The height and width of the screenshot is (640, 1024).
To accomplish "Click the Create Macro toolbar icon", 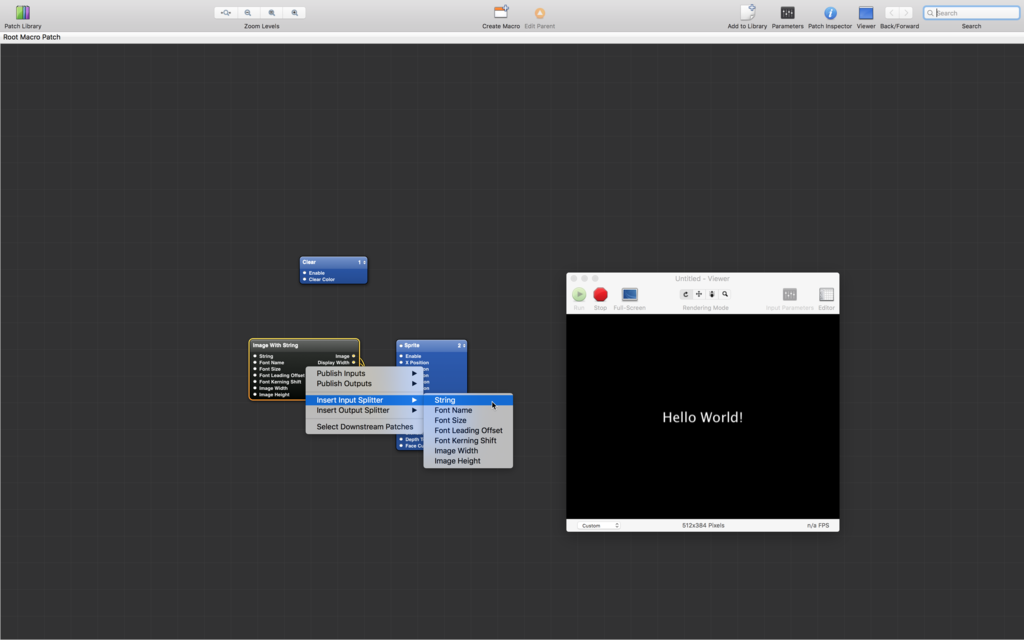I will tap(501, 12).
